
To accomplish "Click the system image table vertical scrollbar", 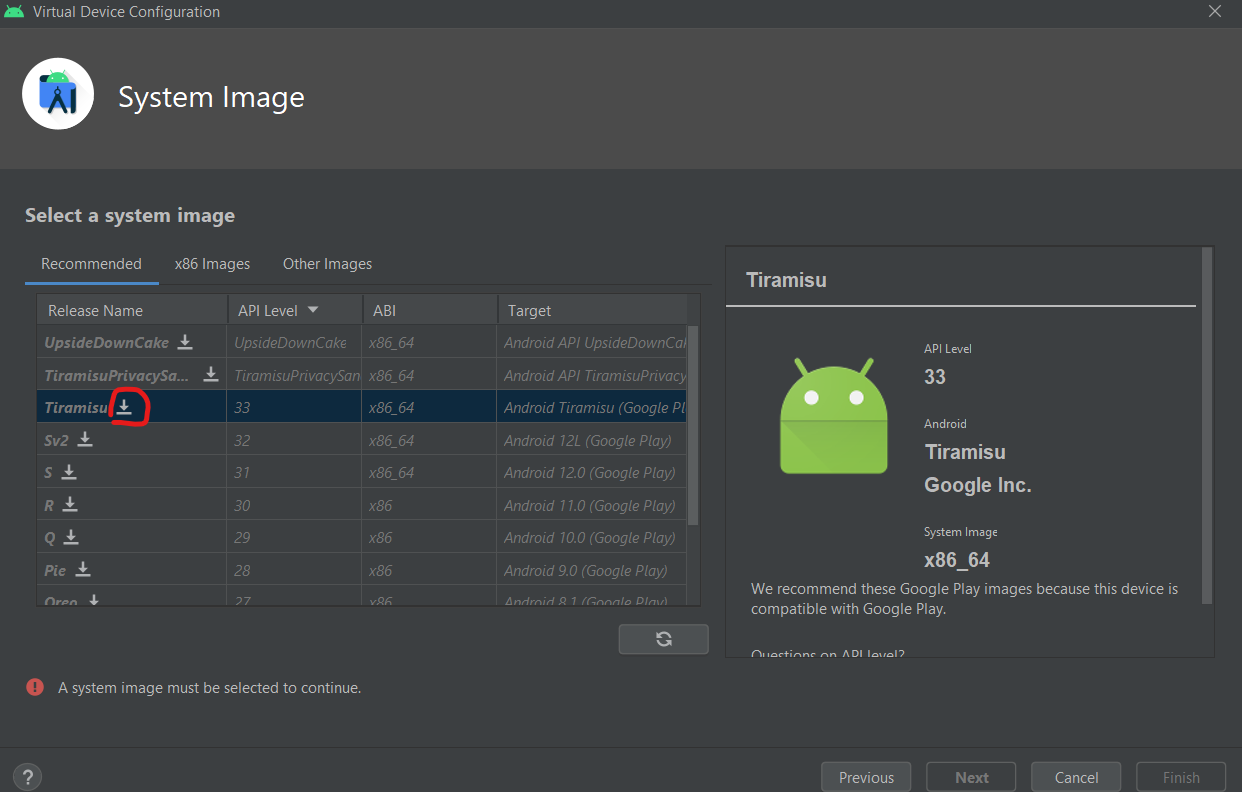I will [693, 424].
